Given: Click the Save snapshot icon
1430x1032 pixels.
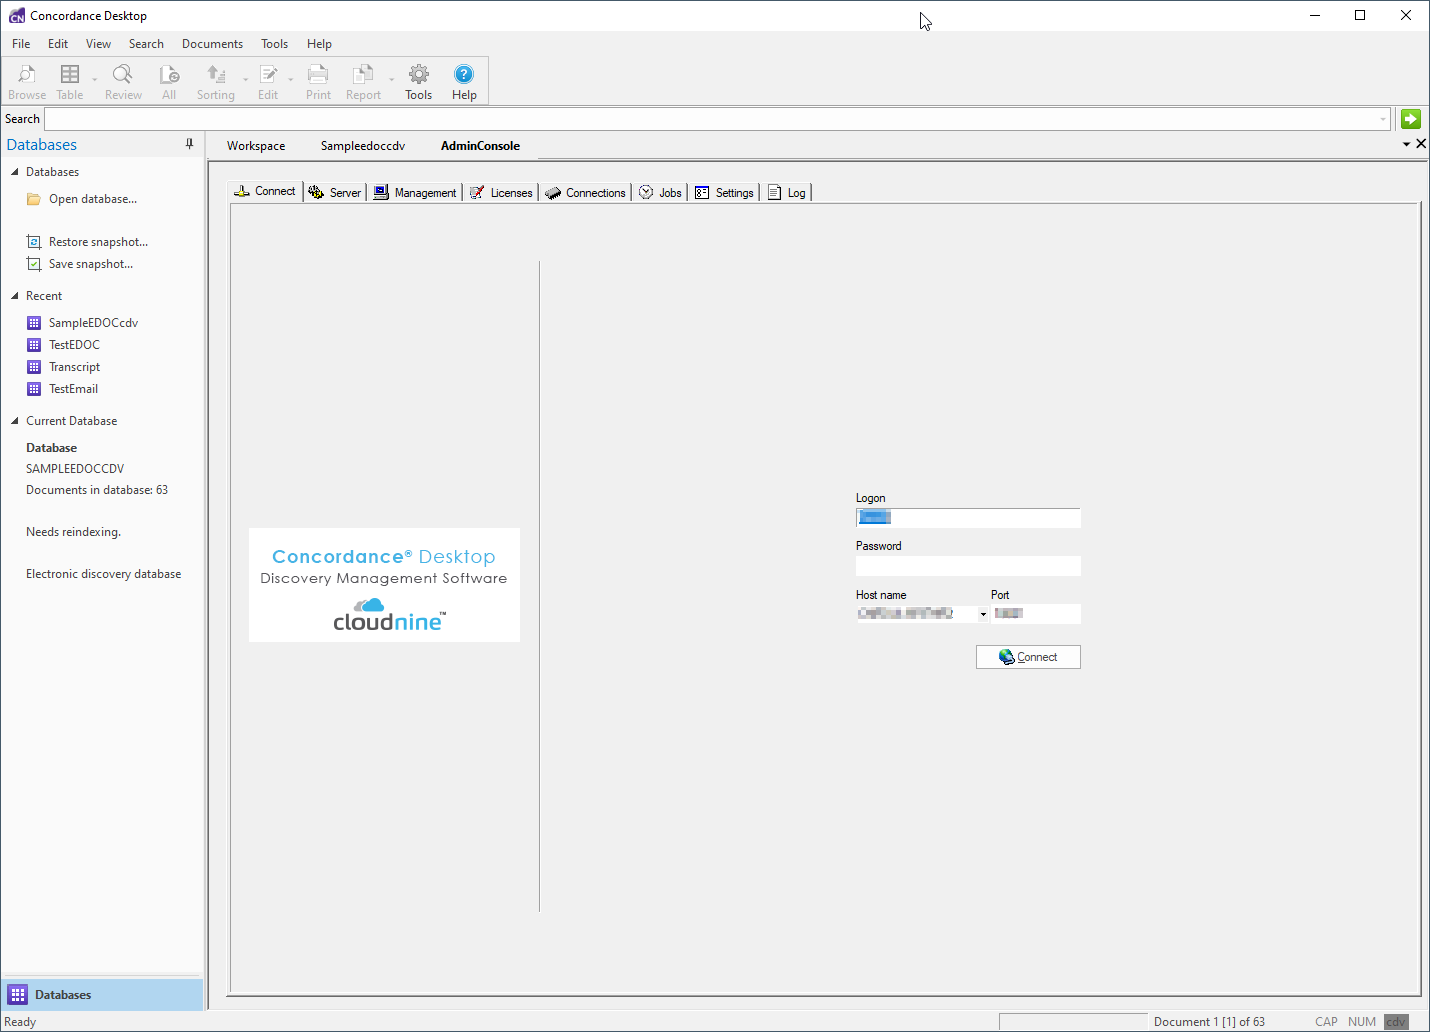Looking at the screenshot, I should tap(34, 264).
